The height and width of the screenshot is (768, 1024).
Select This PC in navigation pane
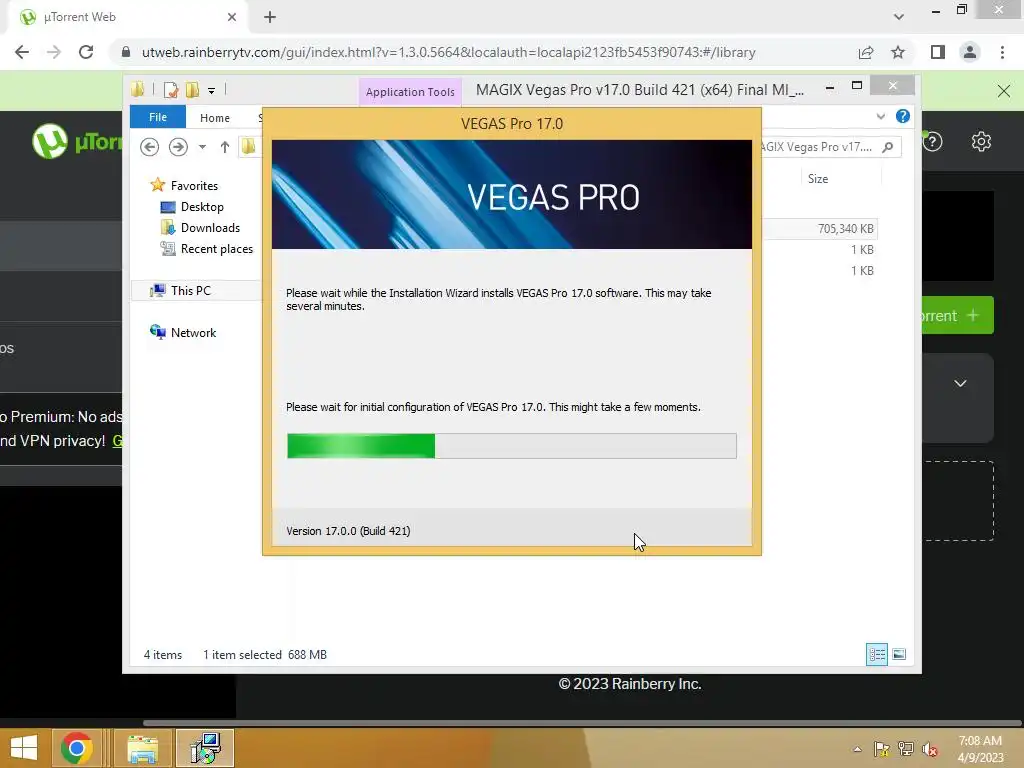tap(191, 291)
